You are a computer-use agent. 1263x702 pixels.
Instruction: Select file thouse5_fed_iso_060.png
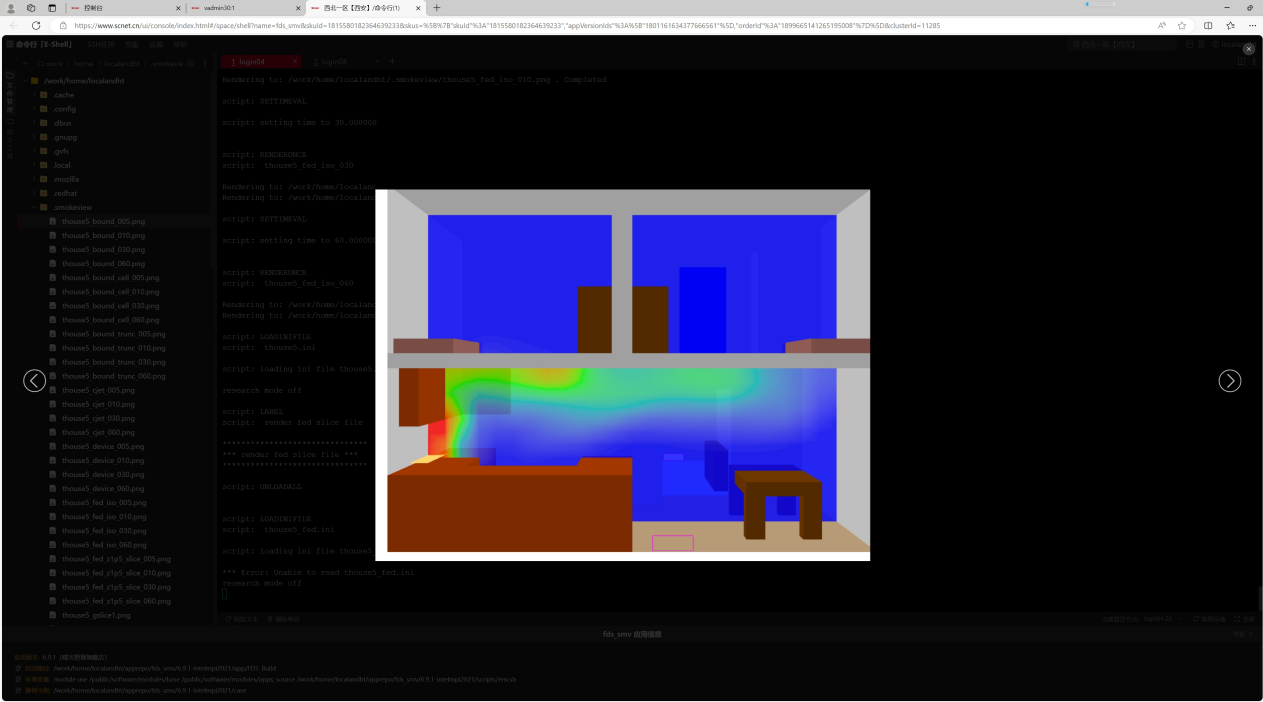104,545
